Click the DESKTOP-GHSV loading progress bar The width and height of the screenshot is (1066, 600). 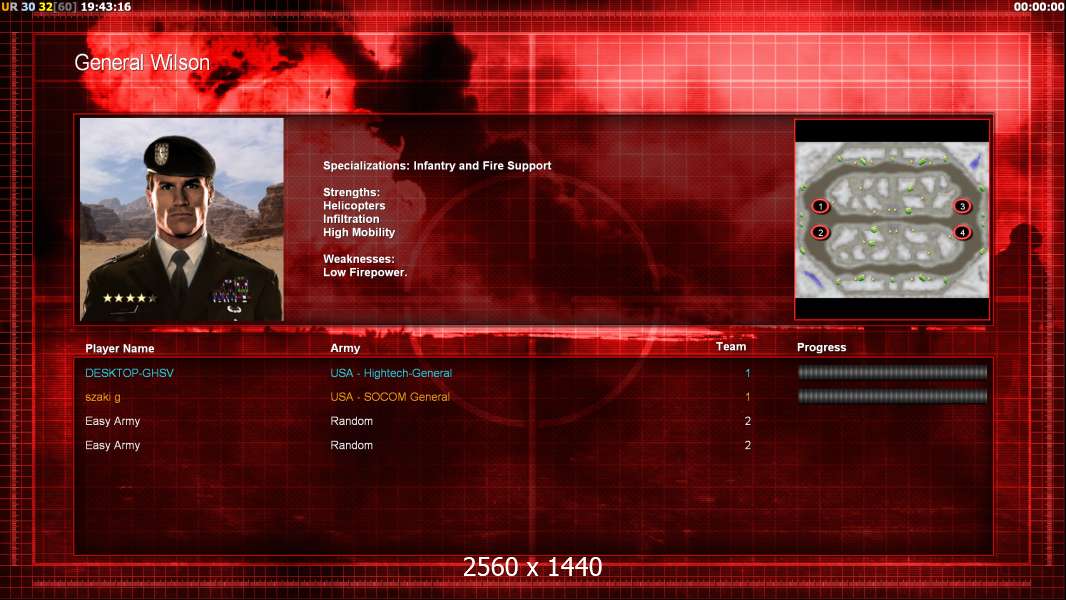tap(892, 372)
